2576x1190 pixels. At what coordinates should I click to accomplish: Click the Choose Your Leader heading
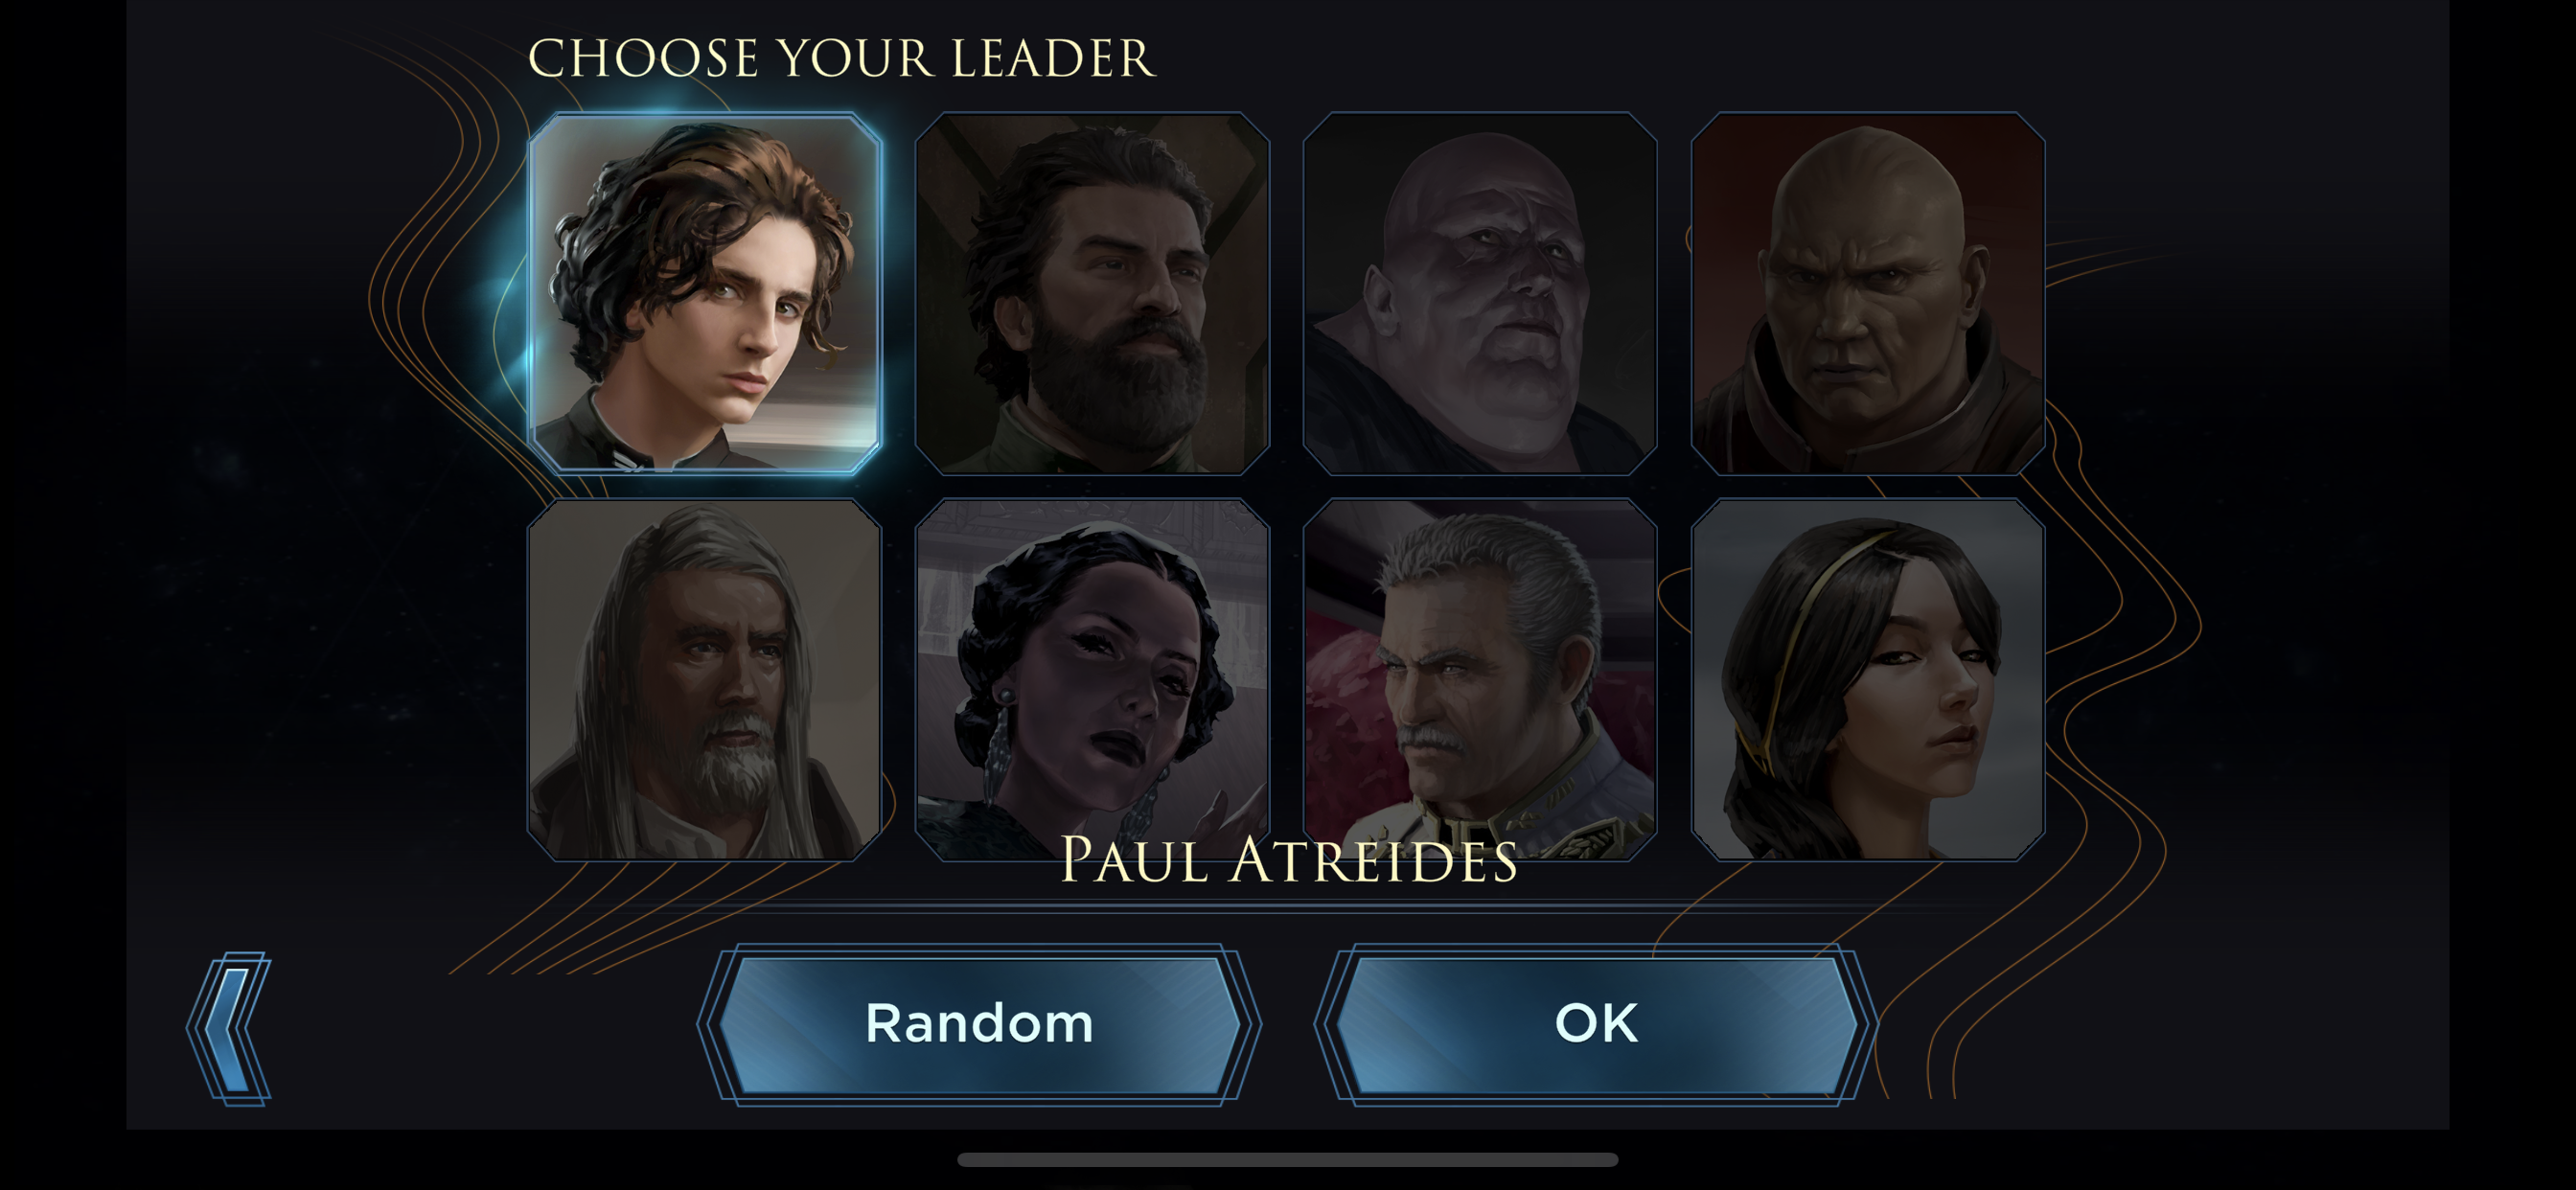pos(841,58)
